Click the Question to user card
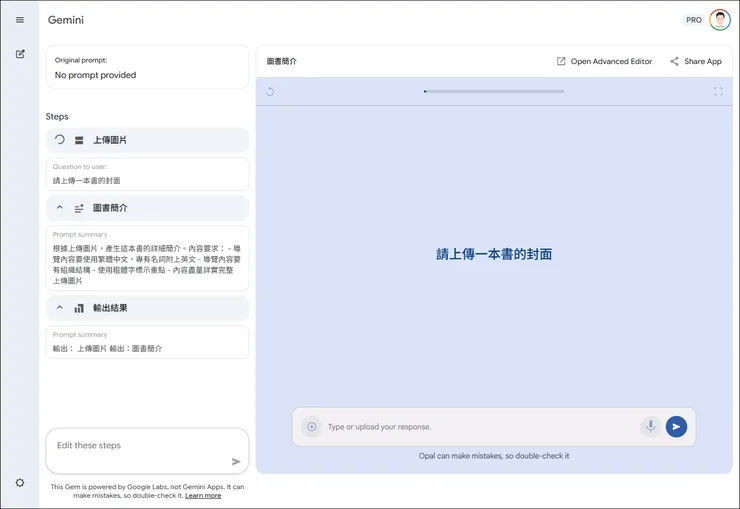Viewport: 740px width, 509px height. tap(147, 174)
